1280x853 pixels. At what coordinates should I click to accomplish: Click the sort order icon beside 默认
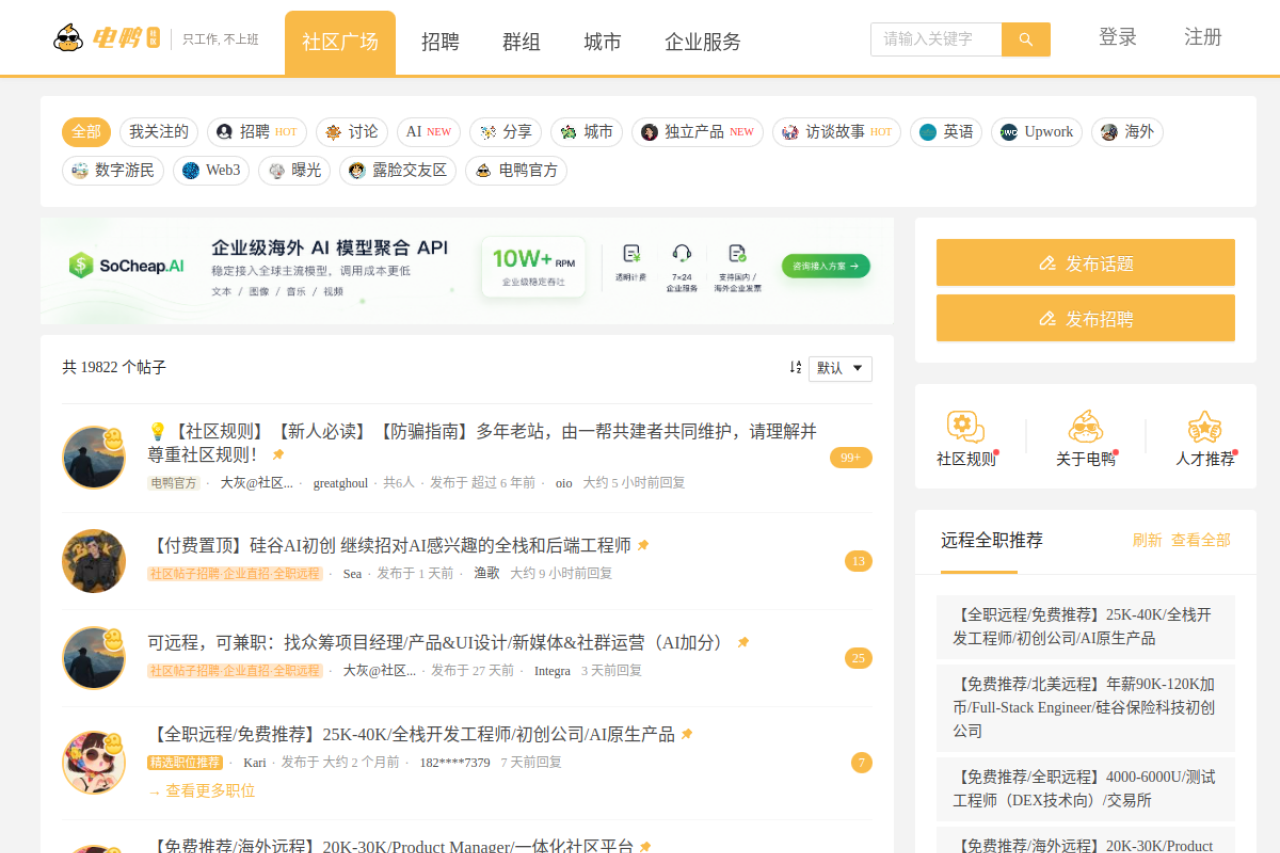point(795,368)
